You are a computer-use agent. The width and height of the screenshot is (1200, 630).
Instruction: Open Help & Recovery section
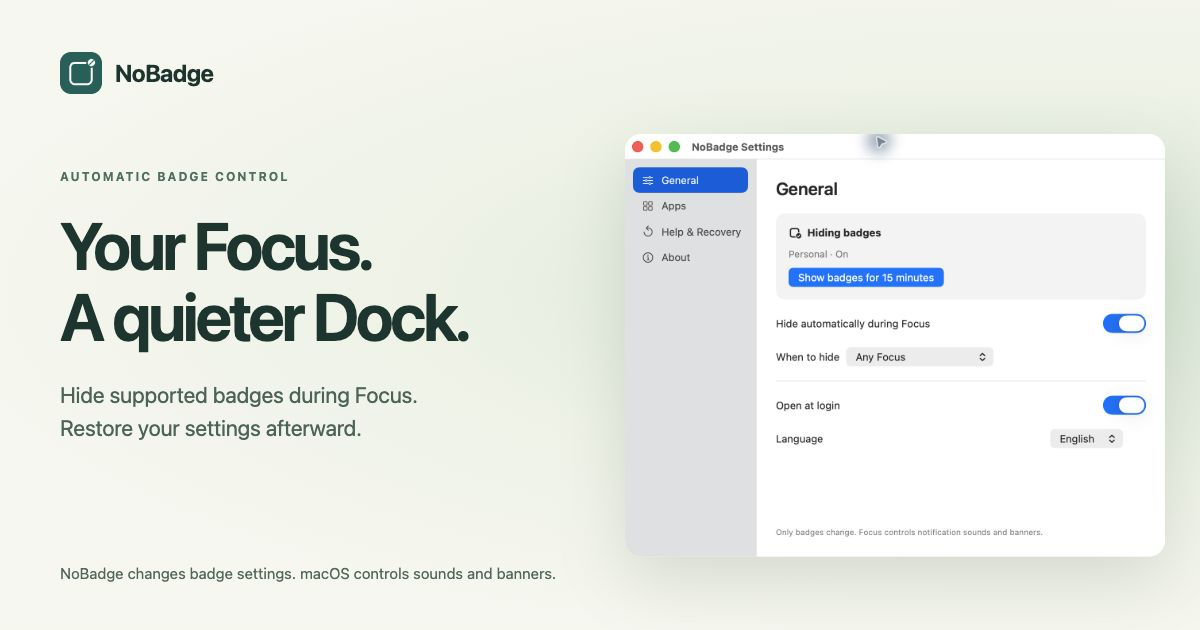690,232
